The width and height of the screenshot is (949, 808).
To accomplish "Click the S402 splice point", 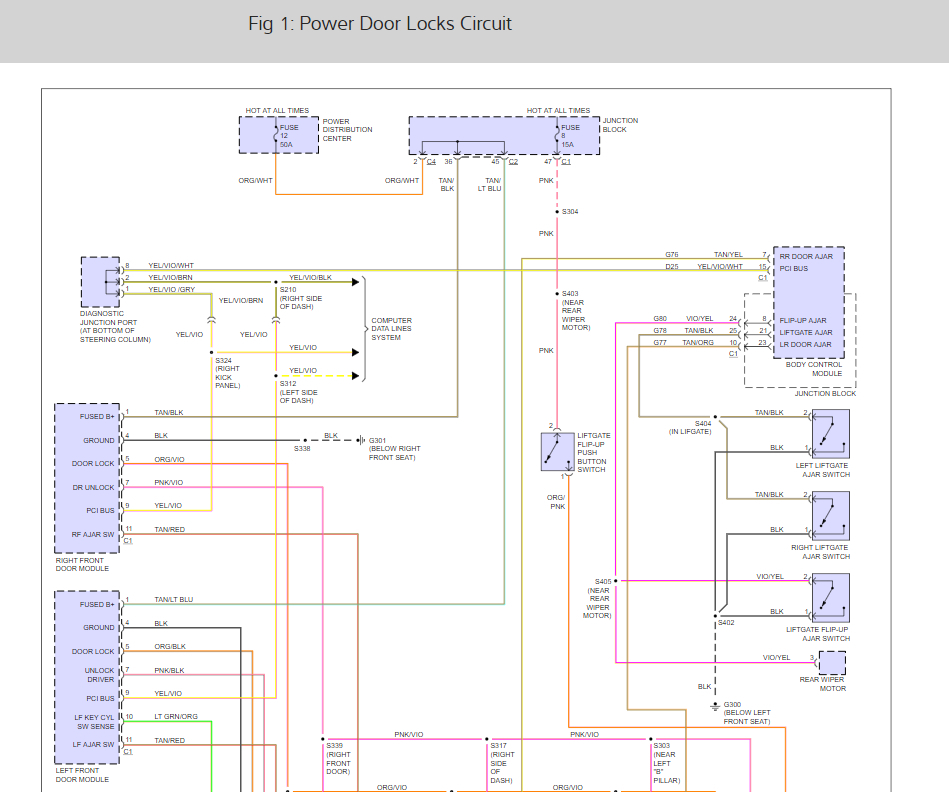I will (x=715, y=616).
